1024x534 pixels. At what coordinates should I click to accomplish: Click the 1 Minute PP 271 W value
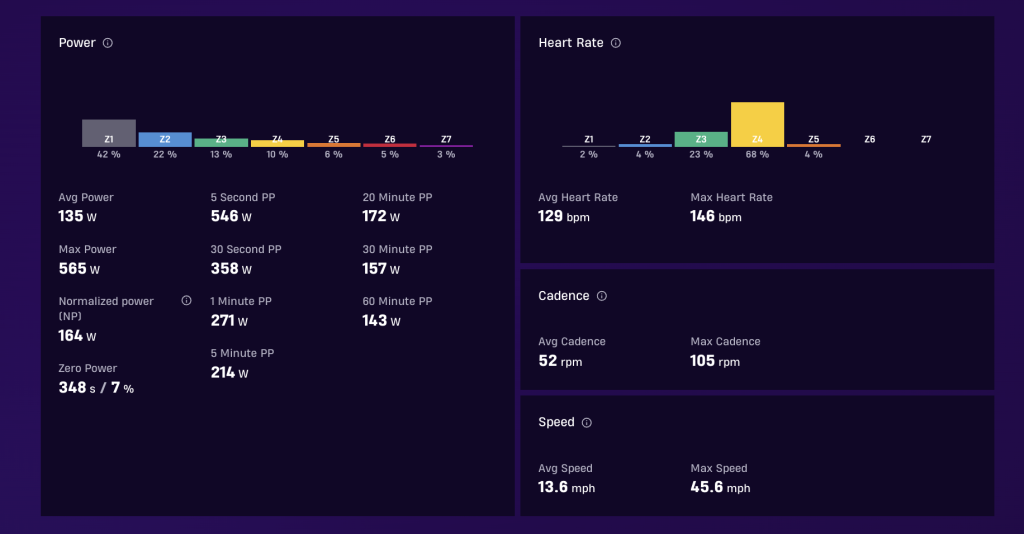[229, 321]
